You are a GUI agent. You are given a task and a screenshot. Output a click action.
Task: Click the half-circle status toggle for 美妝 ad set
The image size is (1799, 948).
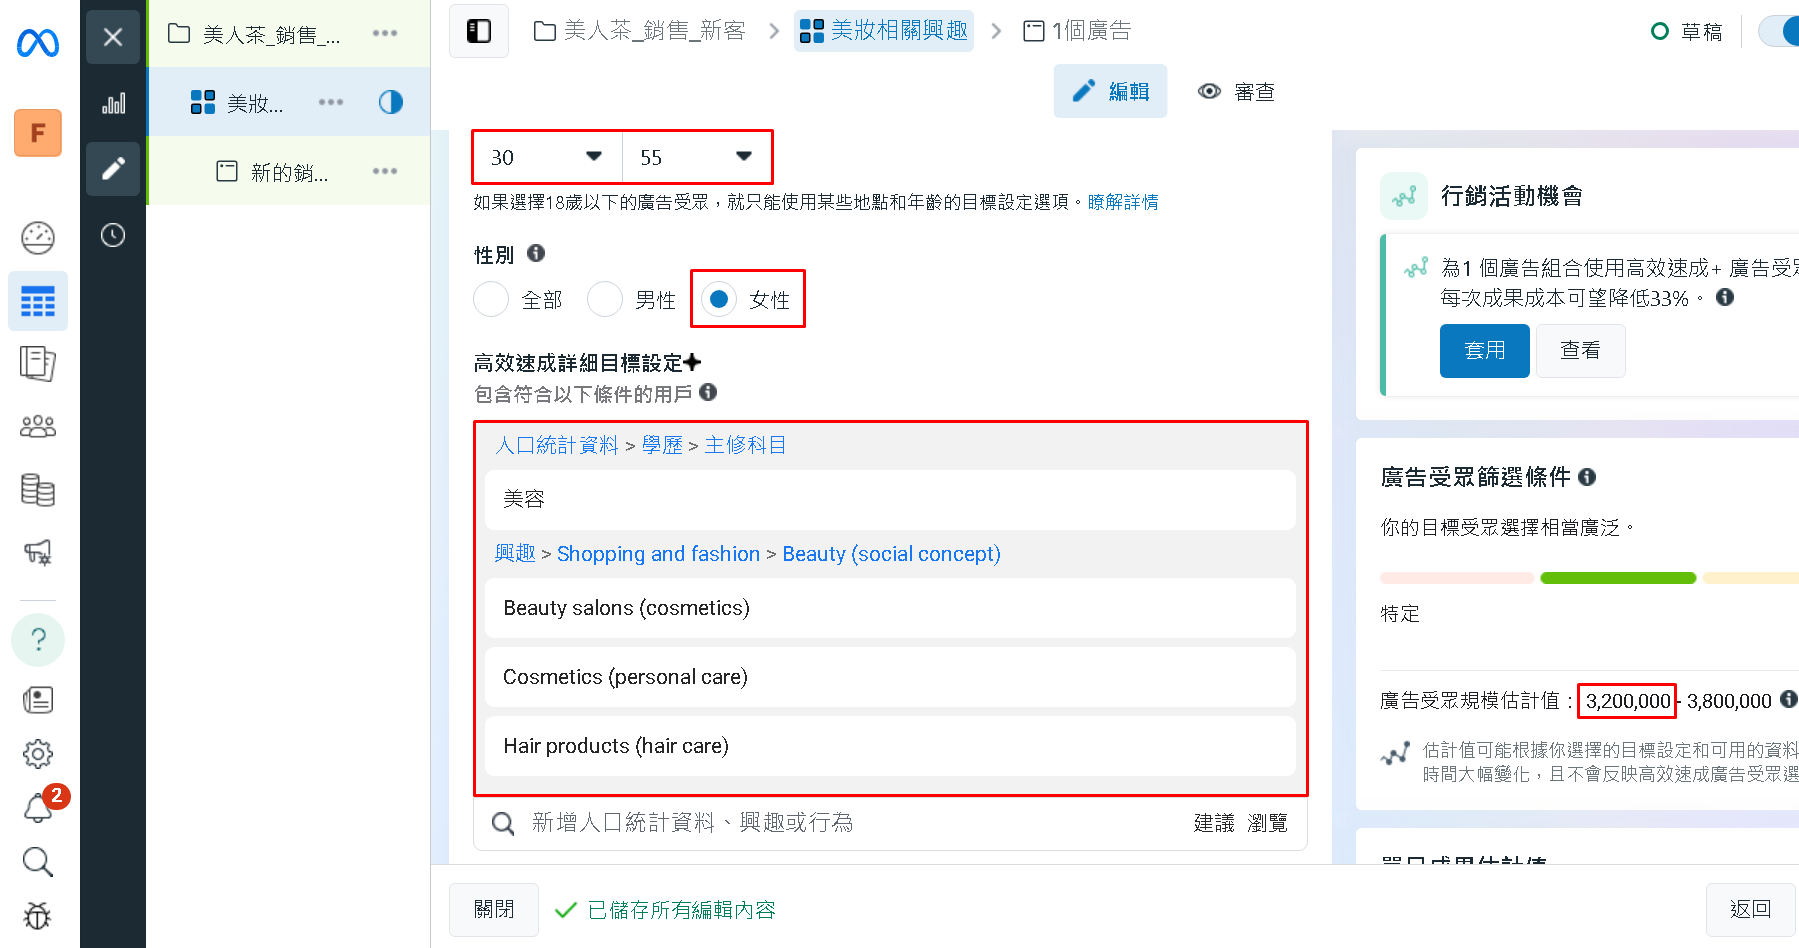[391, 102]
